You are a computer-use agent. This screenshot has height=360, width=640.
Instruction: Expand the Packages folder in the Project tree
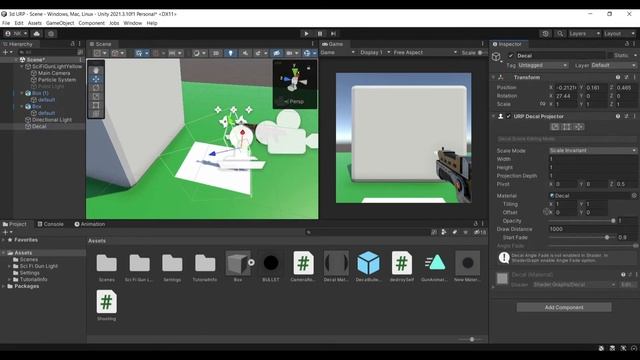pos(4,286)
